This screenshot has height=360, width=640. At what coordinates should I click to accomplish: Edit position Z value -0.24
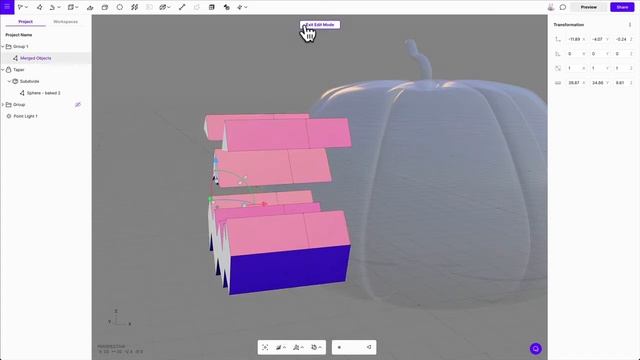623,39
